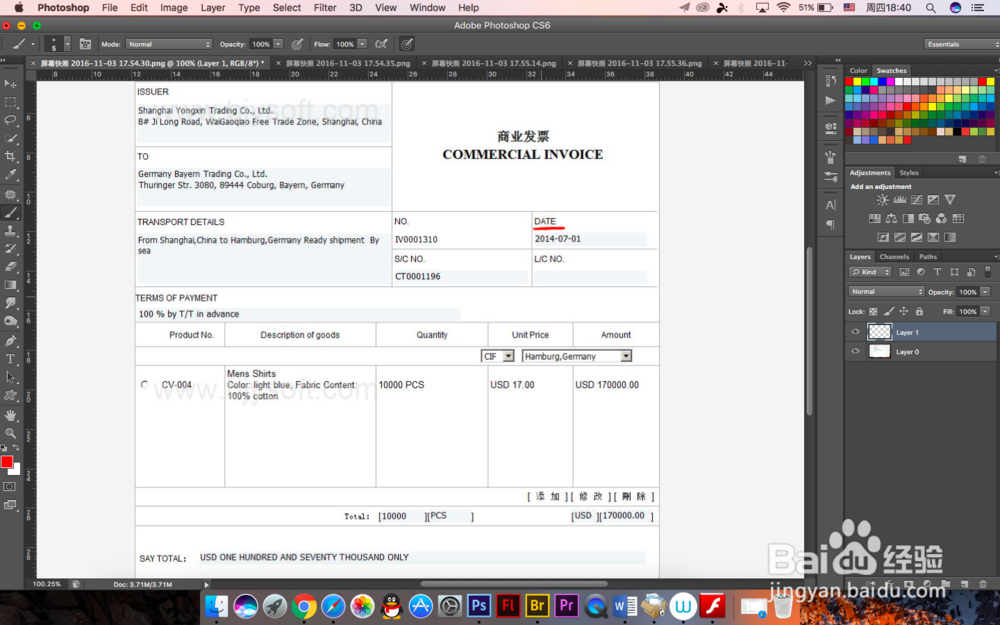Select the Clone Stamp tool

click(x=10, y=230)
